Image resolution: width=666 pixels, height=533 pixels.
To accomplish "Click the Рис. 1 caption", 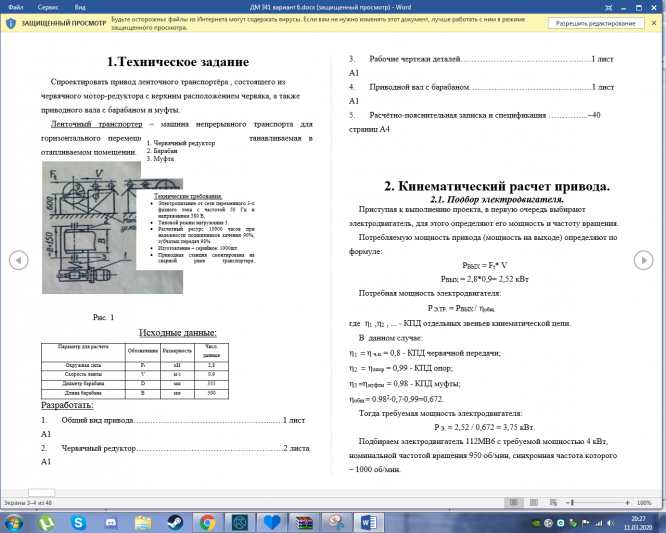I will 103,317.
